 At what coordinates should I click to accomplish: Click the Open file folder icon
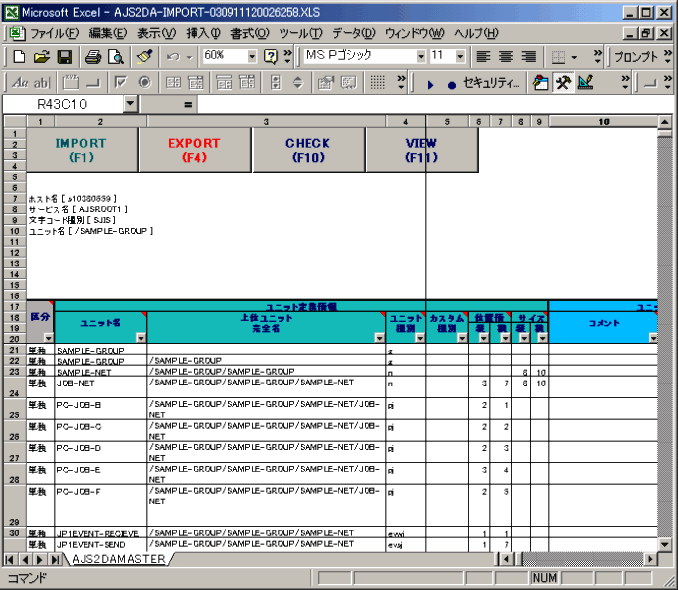42,57
